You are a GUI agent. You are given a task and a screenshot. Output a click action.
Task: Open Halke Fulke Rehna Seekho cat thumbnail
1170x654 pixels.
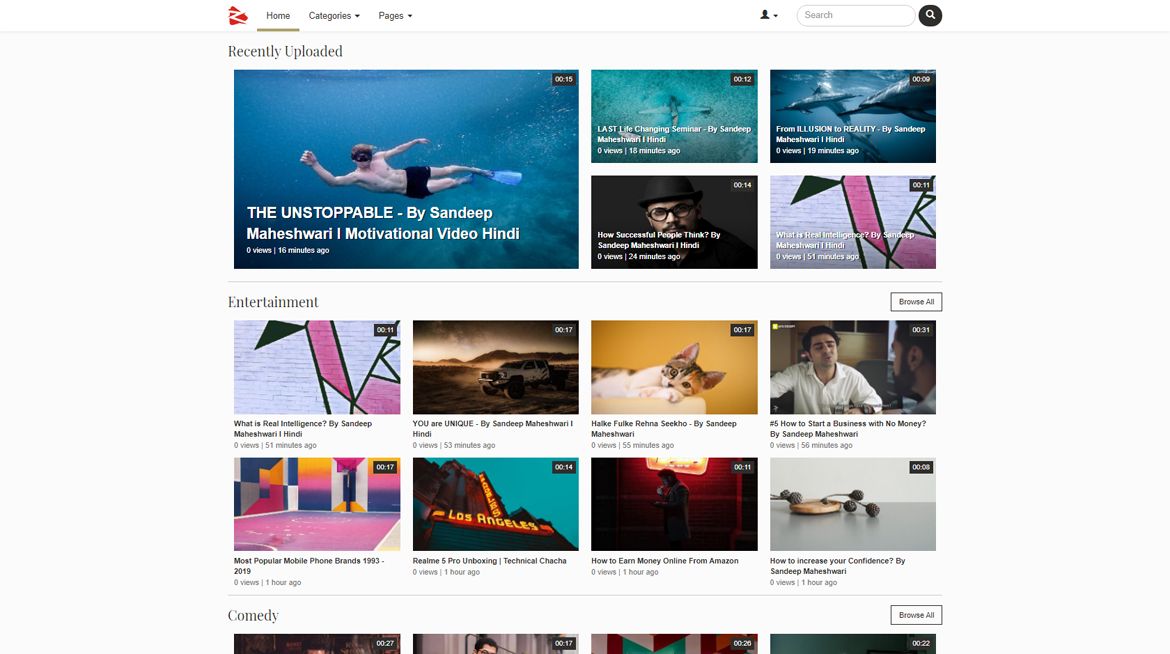pos(674,367)
